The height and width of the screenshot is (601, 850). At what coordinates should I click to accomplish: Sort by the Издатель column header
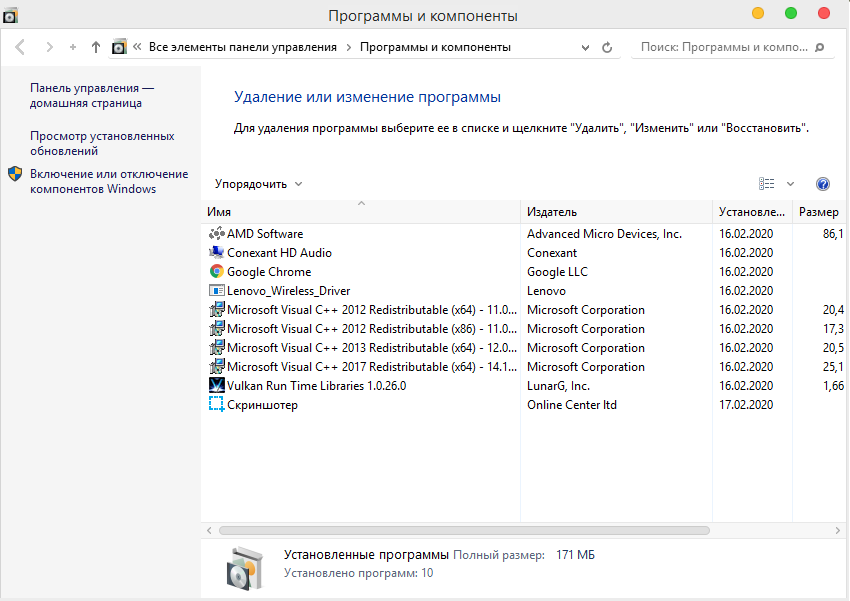[x=616, y=212]
